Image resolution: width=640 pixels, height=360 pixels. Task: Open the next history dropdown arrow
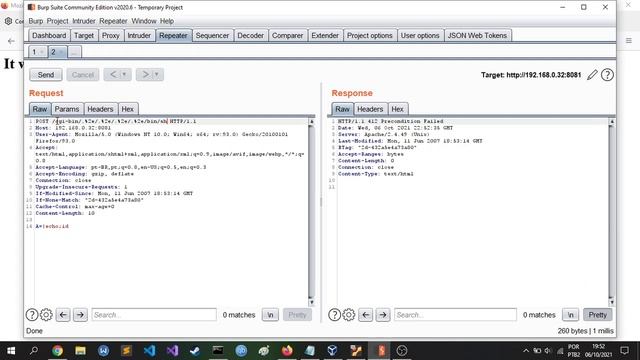(x=157, y=75)
